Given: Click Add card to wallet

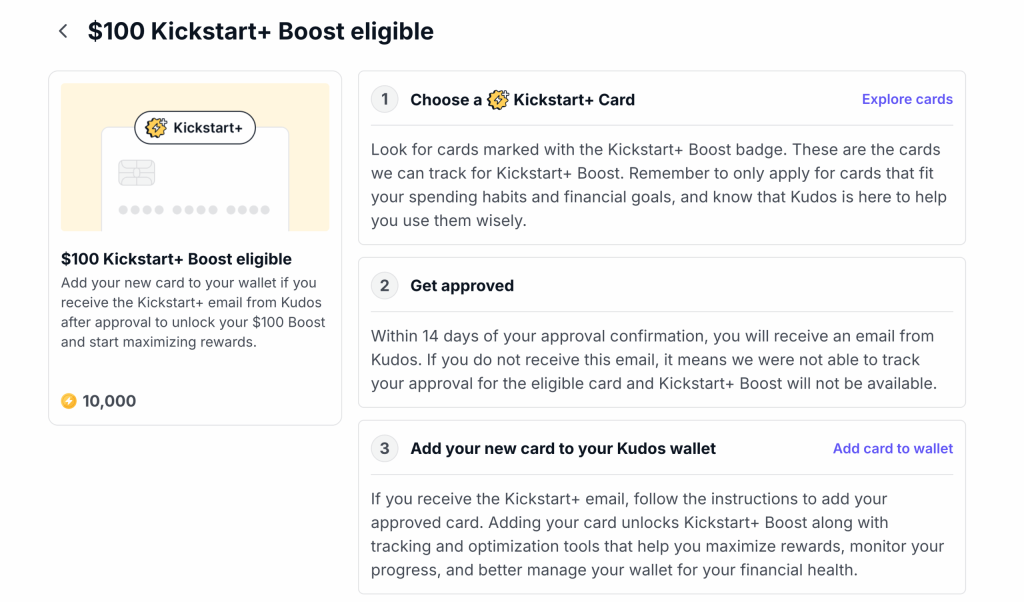Looking at the screenshot, I should 892,448.
